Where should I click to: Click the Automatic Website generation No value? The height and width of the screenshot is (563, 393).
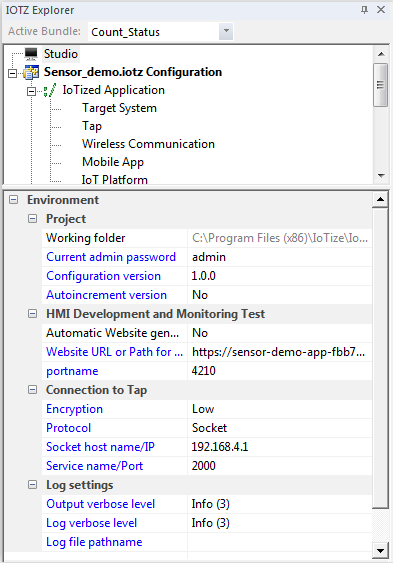pyautogui.click(x=280, y=333)
